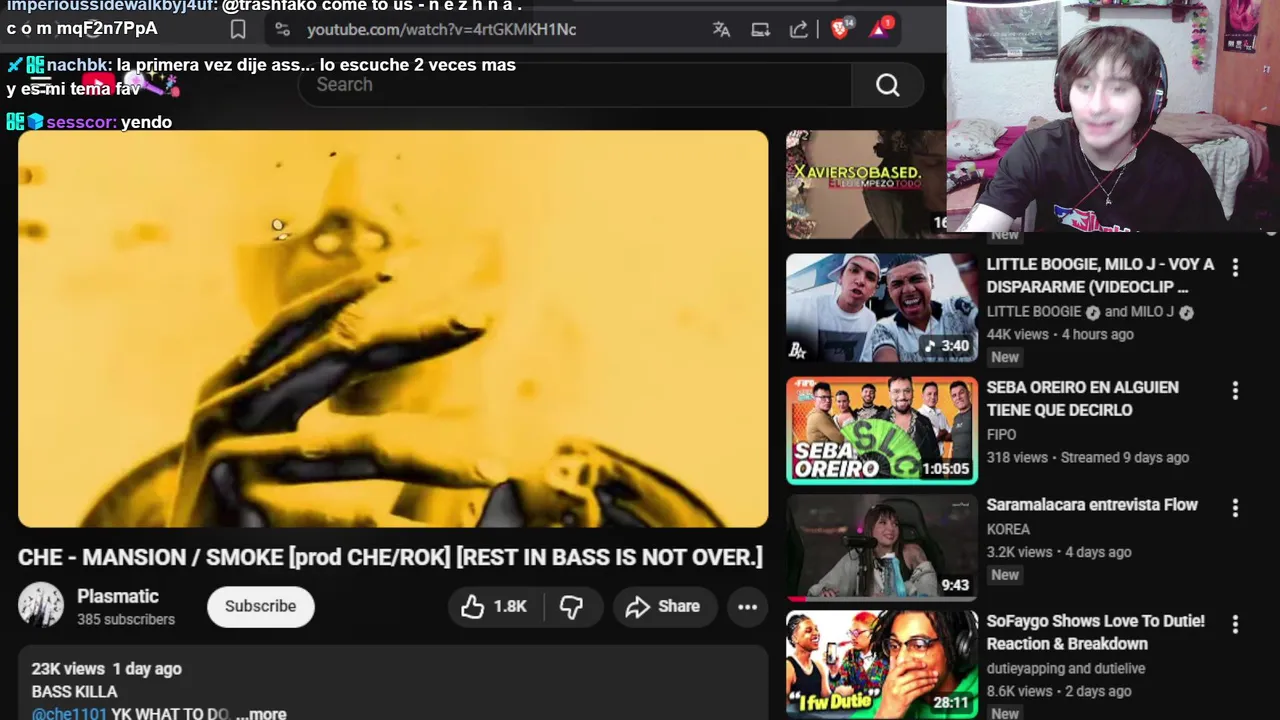Click channel 'dutieyapping and dutielive'

point(1066,668)
